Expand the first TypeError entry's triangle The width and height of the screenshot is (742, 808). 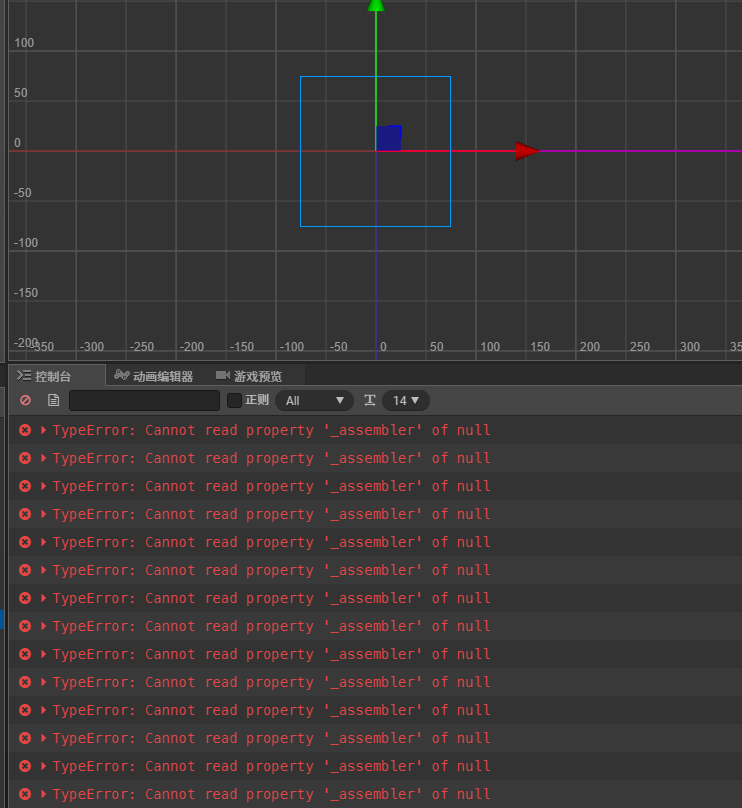(x=44, y=430)
